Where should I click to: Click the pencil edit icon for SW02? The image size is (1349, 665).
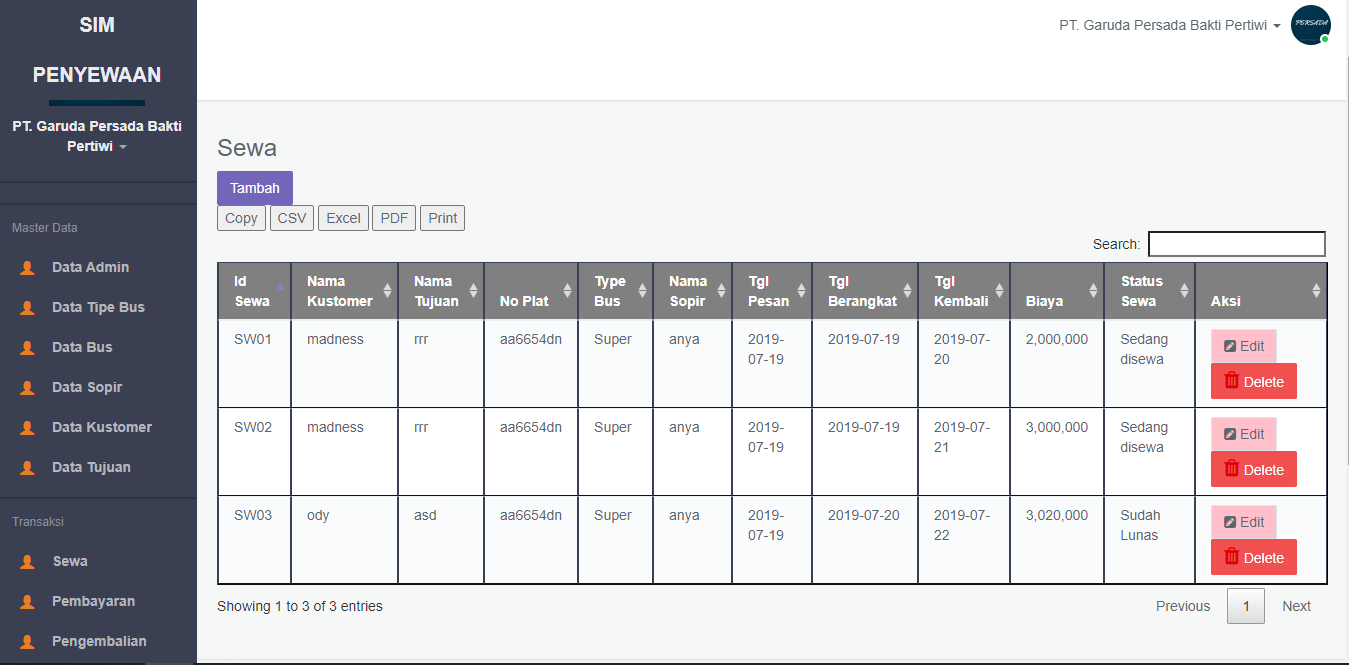(1231, 435)
